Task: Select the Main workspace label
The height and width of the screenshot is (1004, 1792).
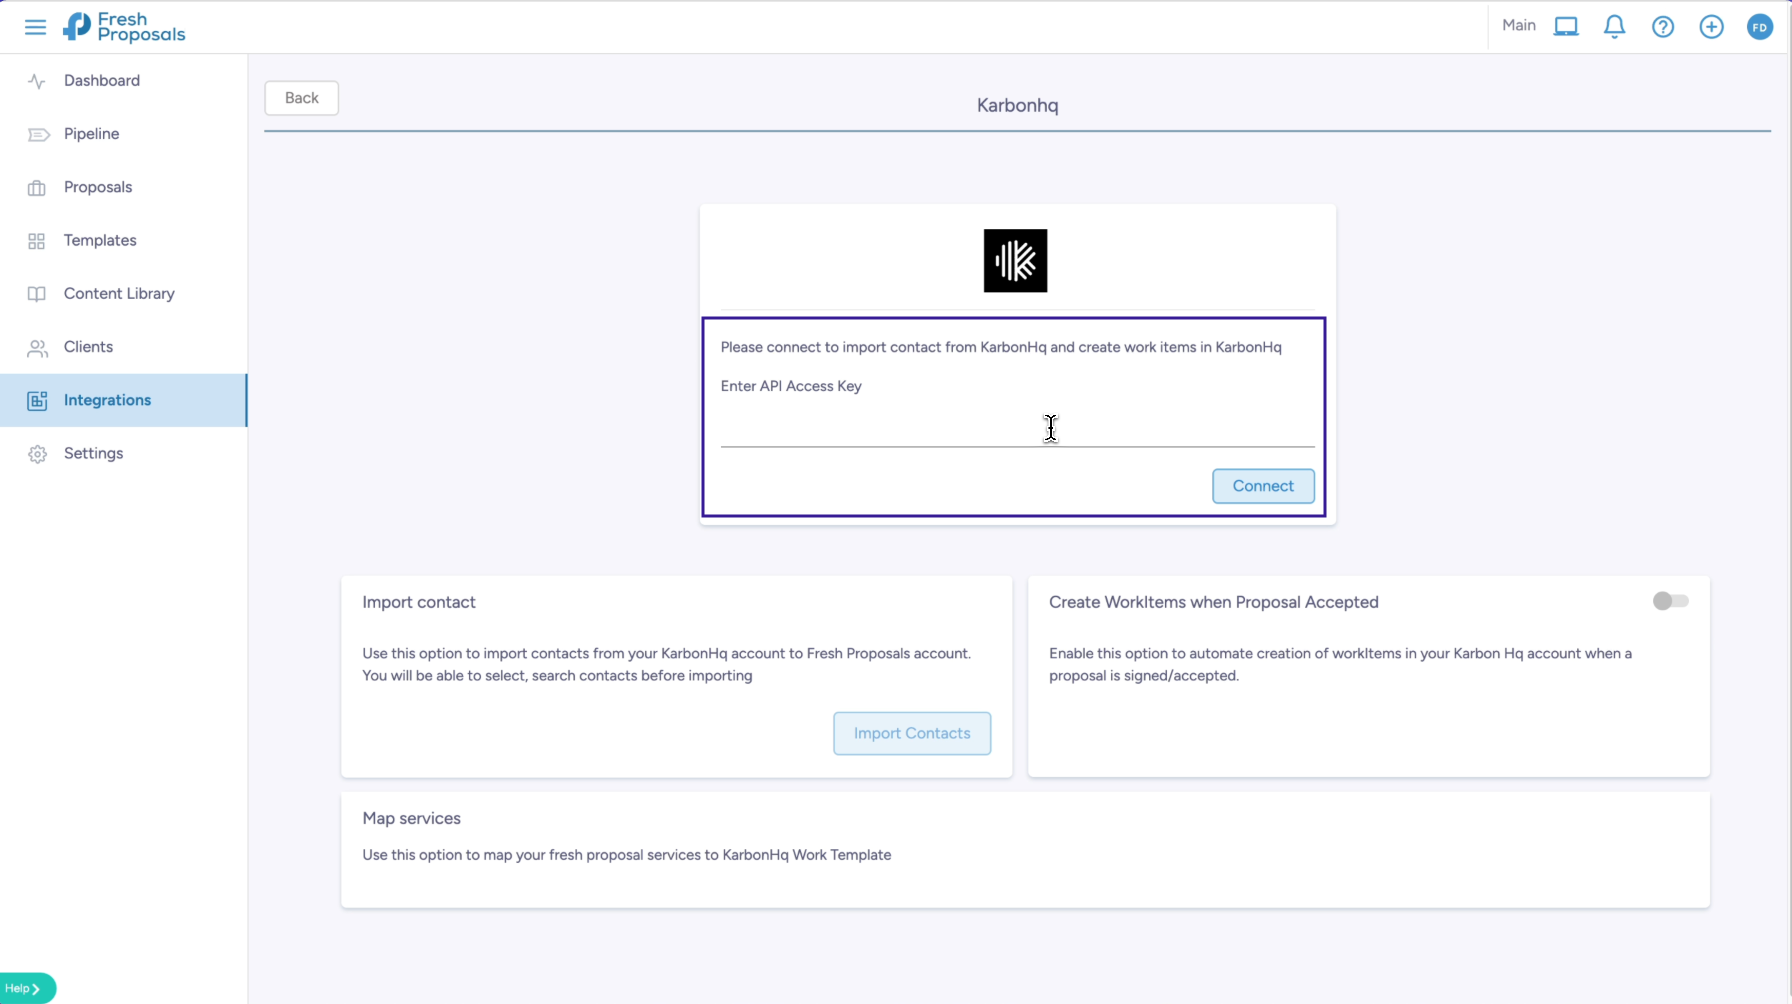Action: click(x=1518, y=25)
